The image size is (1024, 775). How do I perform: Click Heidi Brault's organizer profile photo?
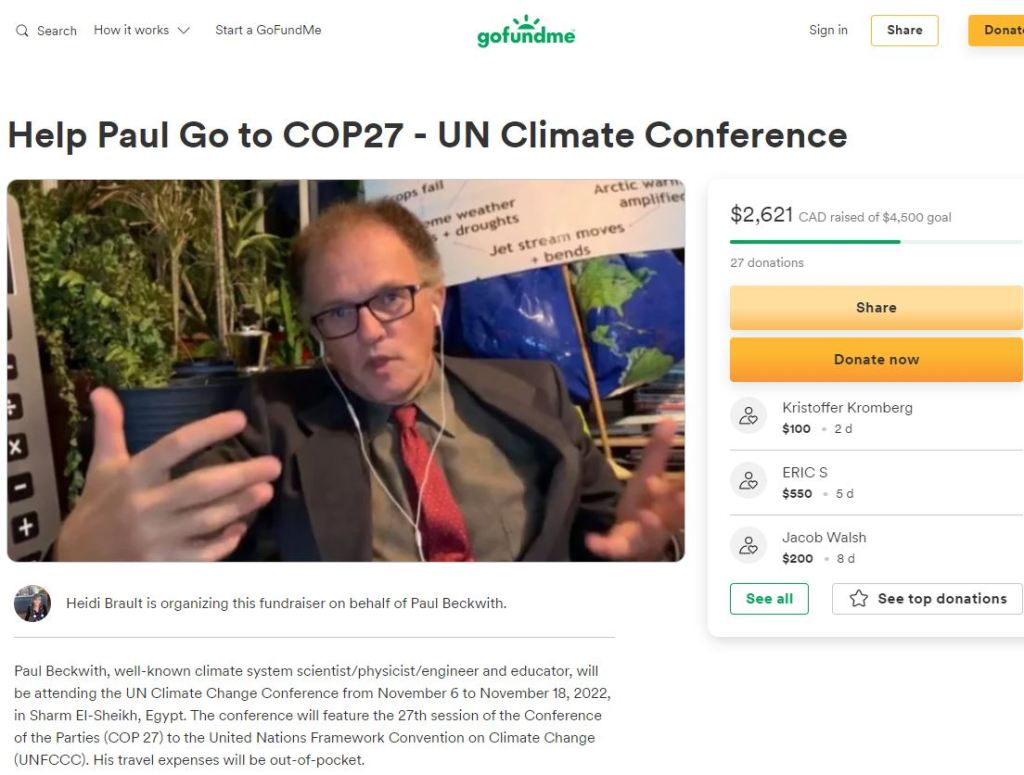pyautogui.click(x=33, y=603)
